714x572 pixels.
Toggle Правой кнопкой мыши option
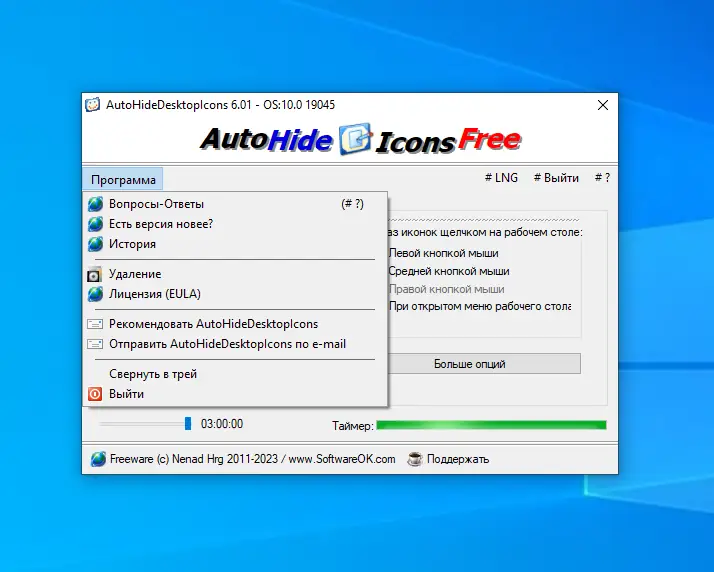(x=447, y=289)
